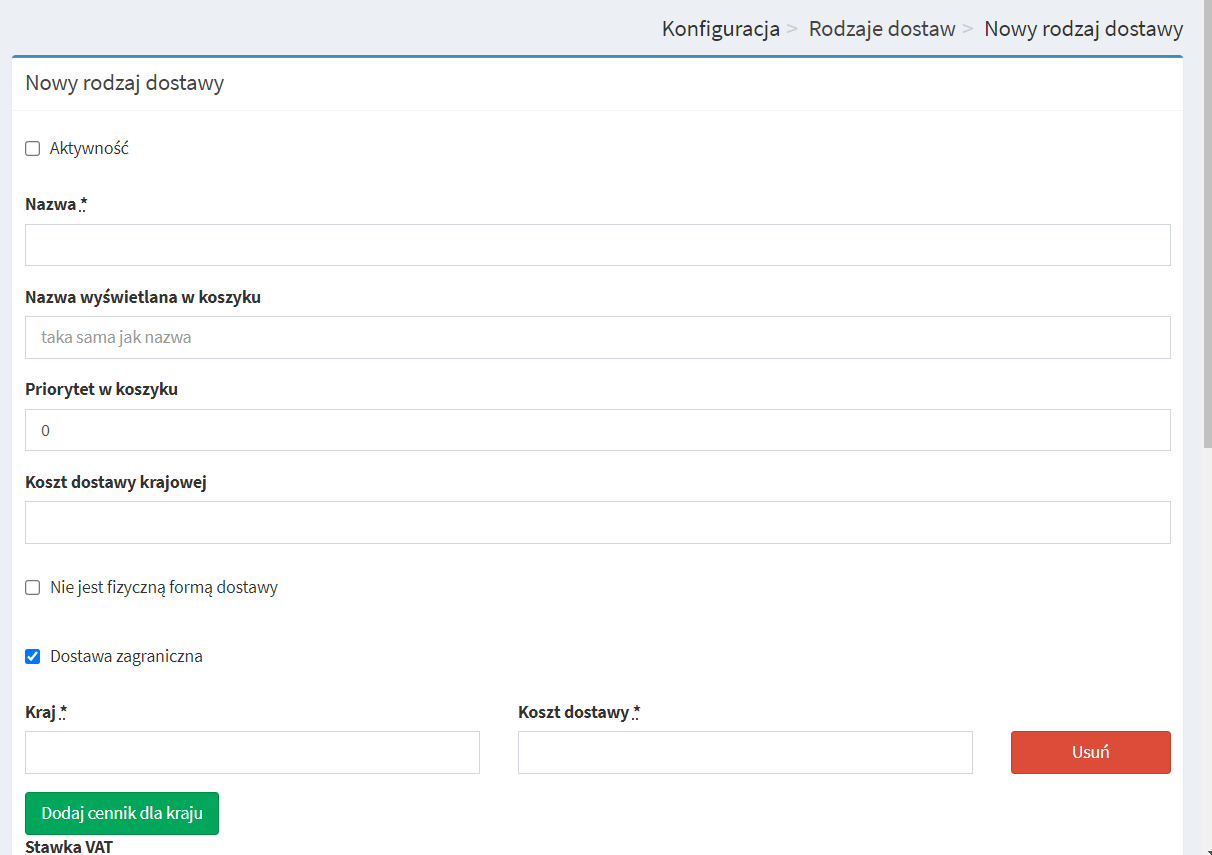Click the vertical page scrollbar thumb
This screenshot has height=855, width=1212.
pos(1207,224)
